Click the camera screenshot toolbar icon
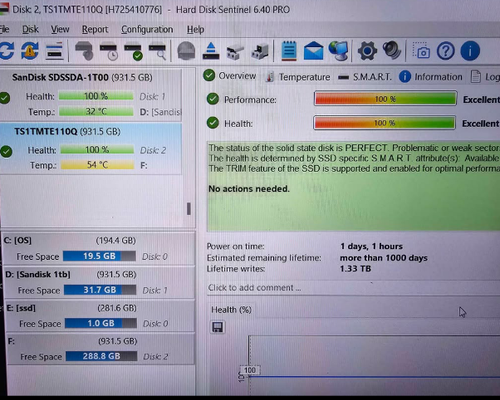The image size is (500, 400). click(421, 51)
